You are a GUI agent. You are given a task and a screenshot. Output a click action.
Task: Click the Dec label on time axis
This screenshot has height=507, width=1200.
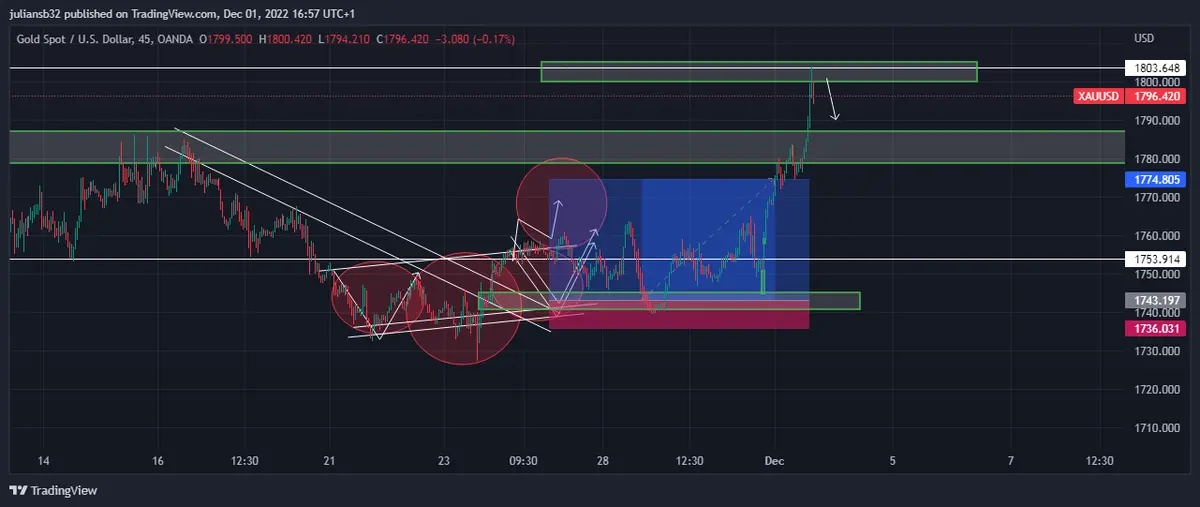tap(774, 461)
